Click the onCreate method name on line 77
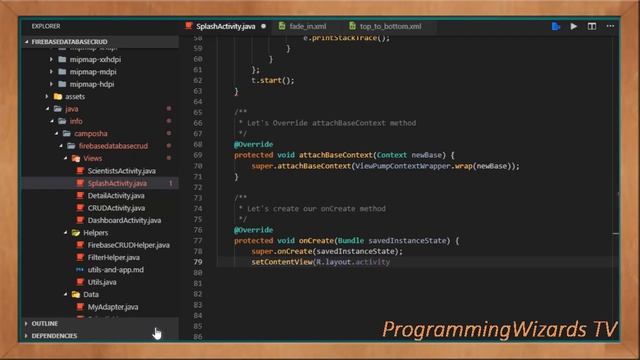Image resolution: width=640 pixels, height=360 pixels. pyautogui.click(x=316, y=241)
